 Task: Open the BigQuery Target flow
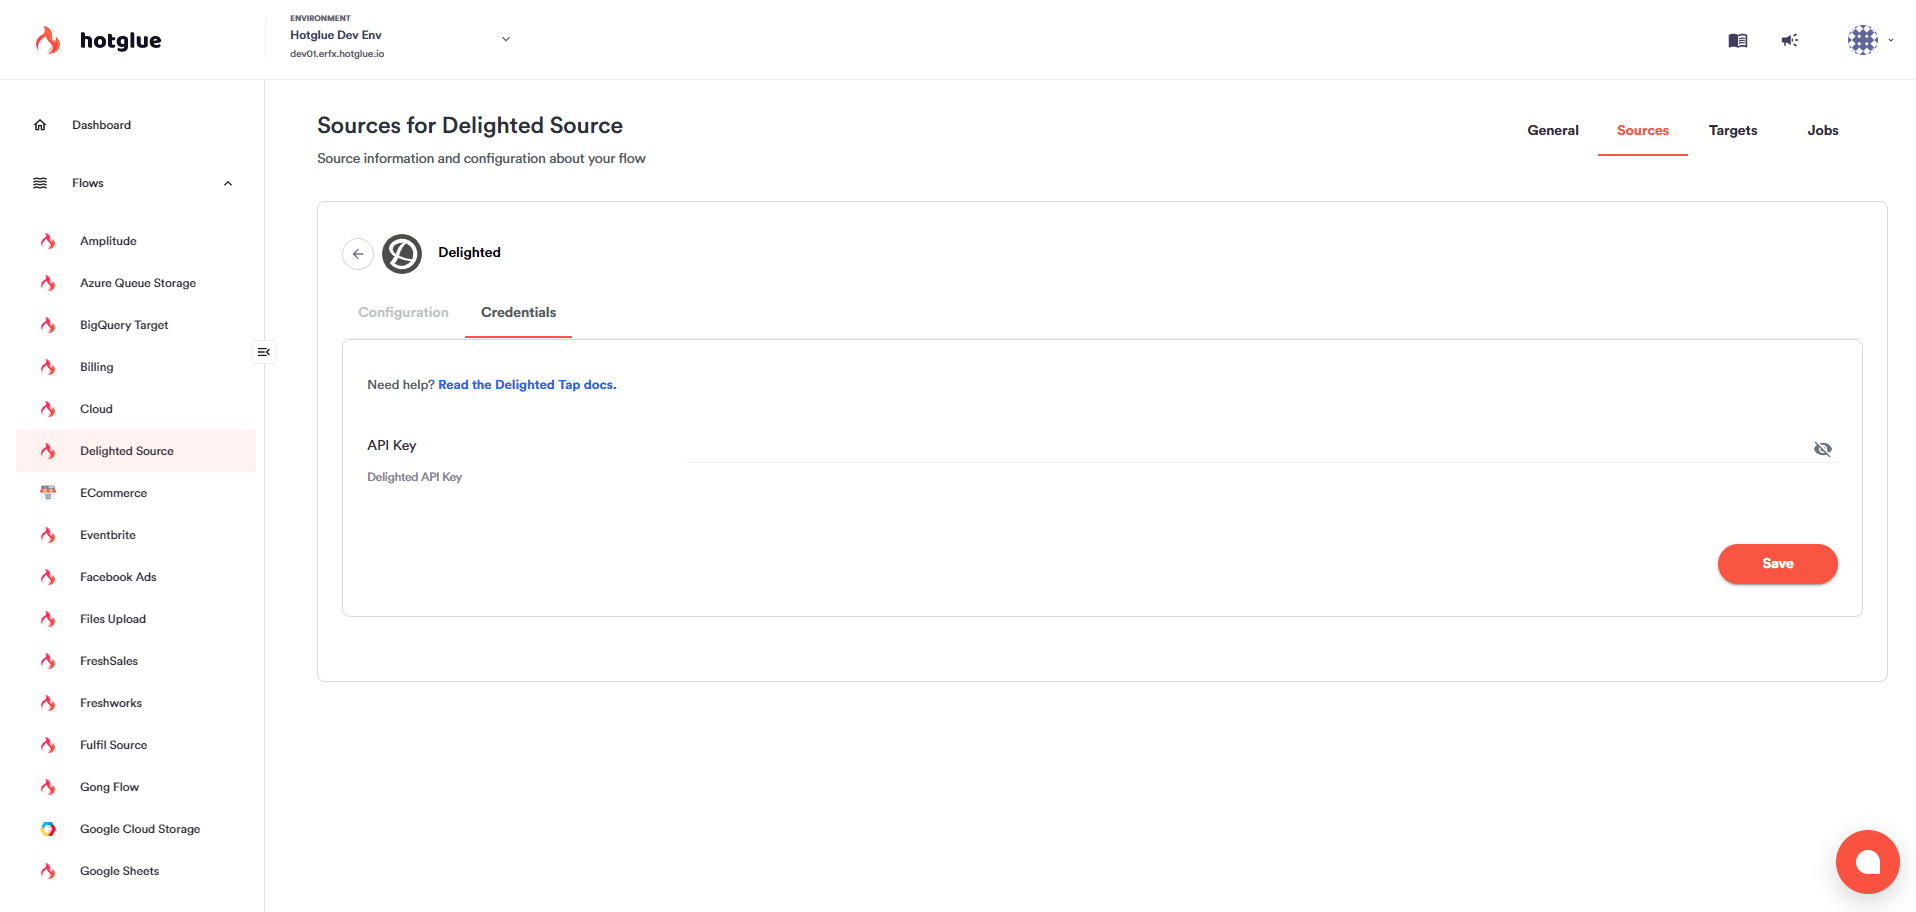coord(136,325)
